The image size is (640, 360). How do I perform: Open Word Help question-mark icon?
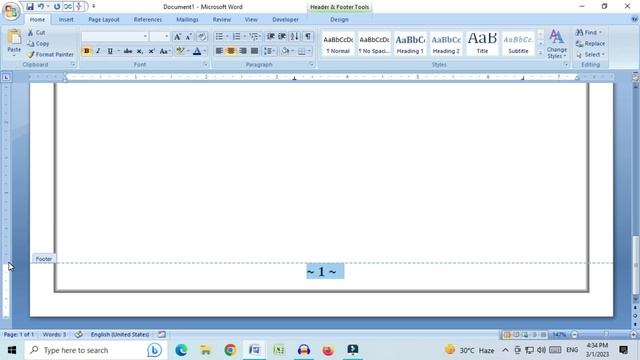634,19
